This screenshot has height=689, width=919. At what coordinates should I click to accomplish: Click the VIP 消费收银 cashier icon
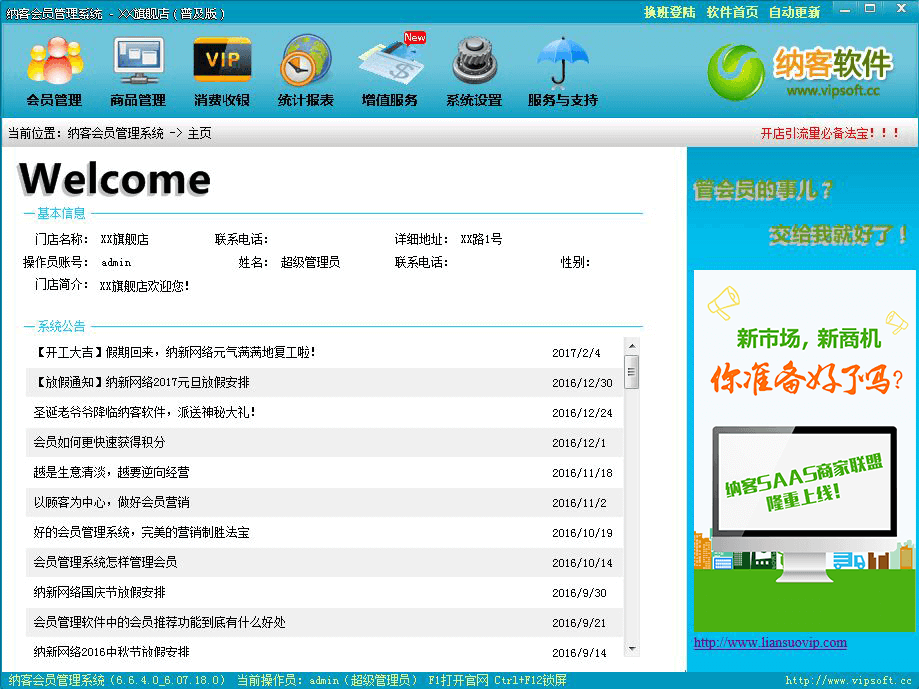[x=221, y=70]
